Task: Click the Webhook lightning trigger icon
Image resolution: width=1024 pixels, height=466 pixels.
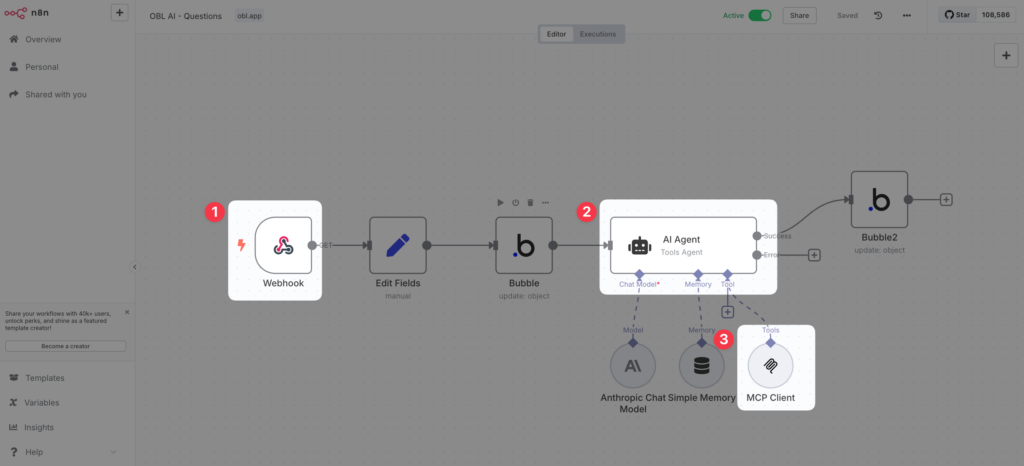Action: [x=242, y=245]
